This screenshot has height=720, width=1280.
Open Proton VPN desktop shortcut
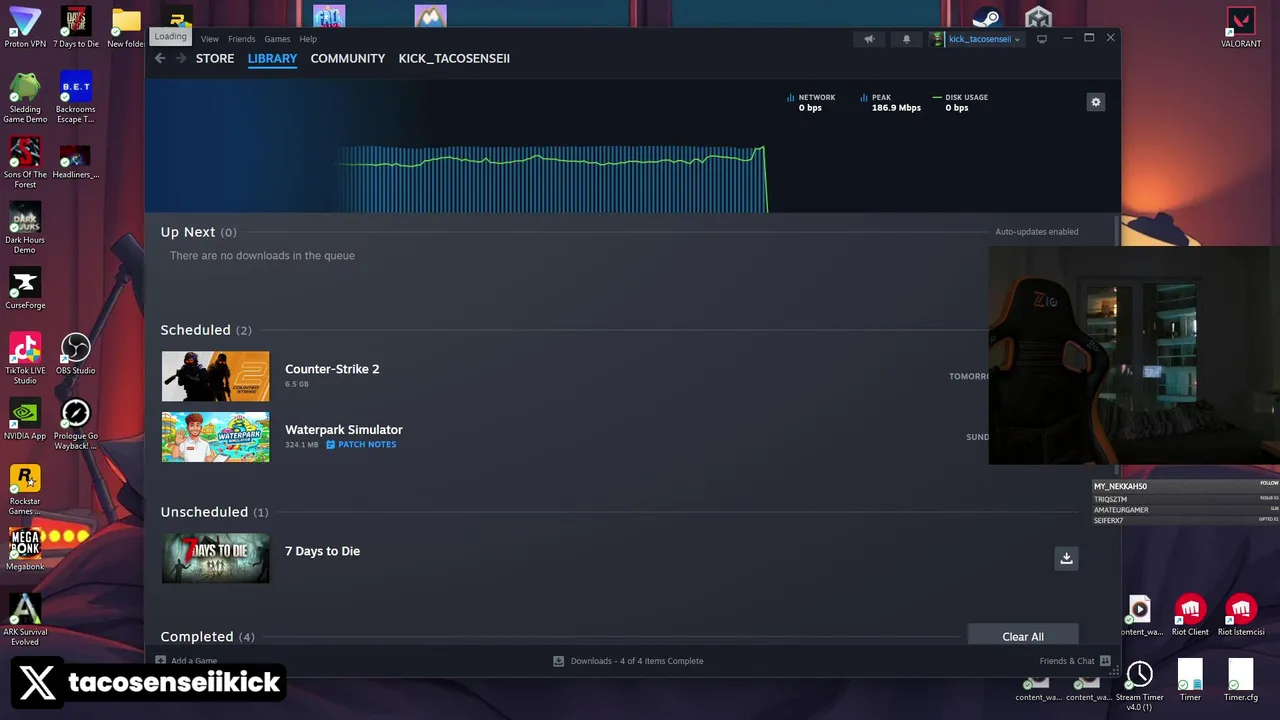(x=25, y=27)
